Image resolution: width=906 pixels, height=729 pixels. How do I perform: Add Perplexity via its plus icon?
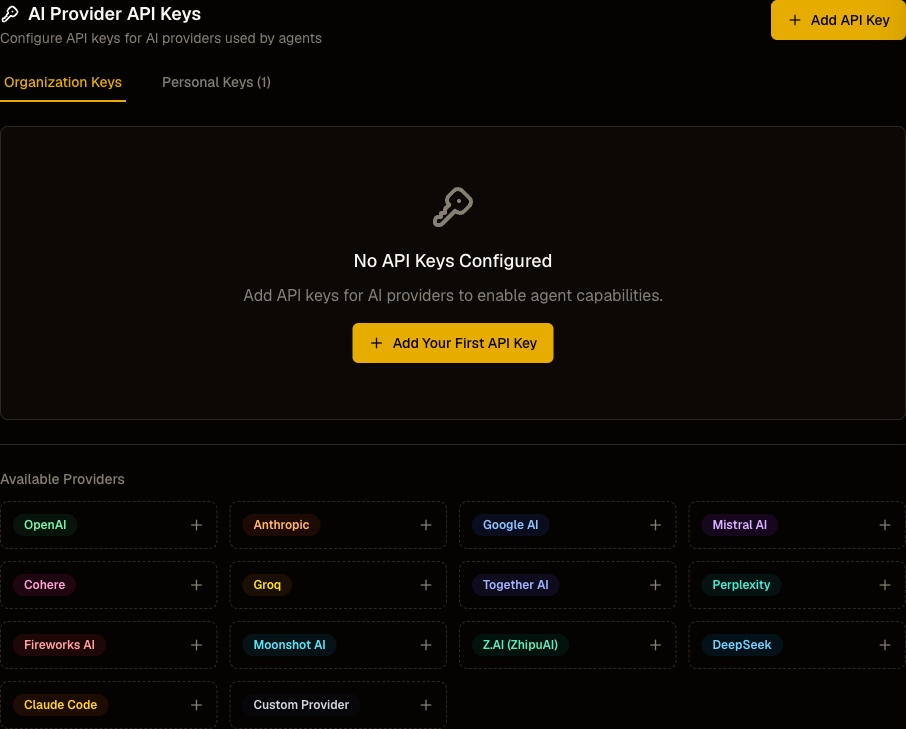(x=885, y=585)
